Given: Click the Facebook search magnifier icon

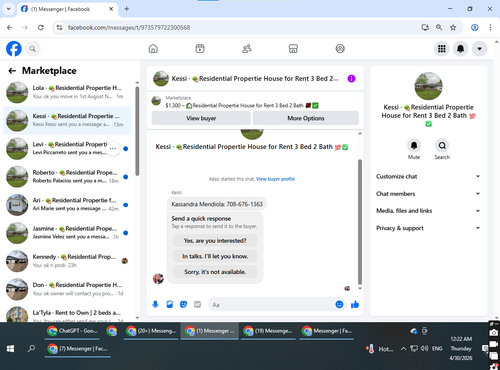Looking at the screenshot, I should (32, 49).
